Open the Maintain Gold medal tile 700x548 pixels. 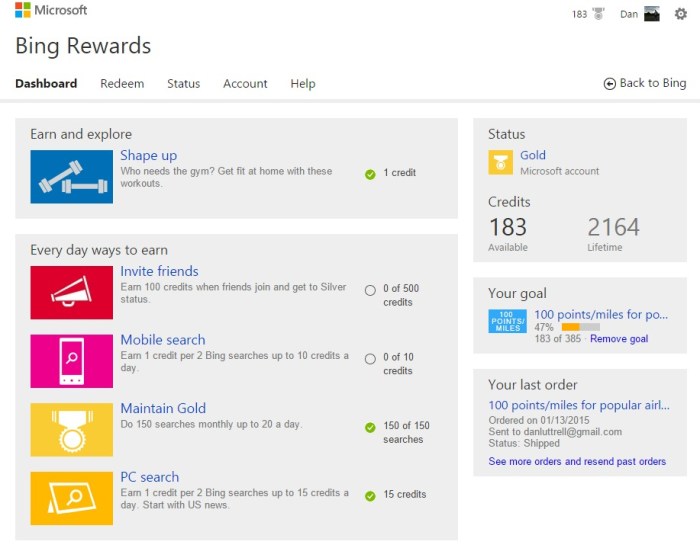click(x=71, y=430)
